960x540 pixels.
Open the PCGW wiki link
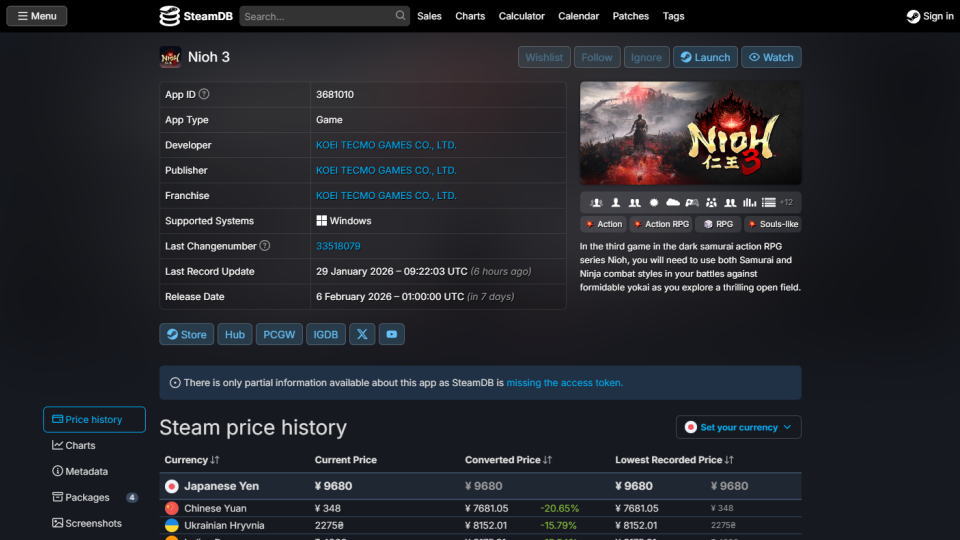(x=279, y=334)
